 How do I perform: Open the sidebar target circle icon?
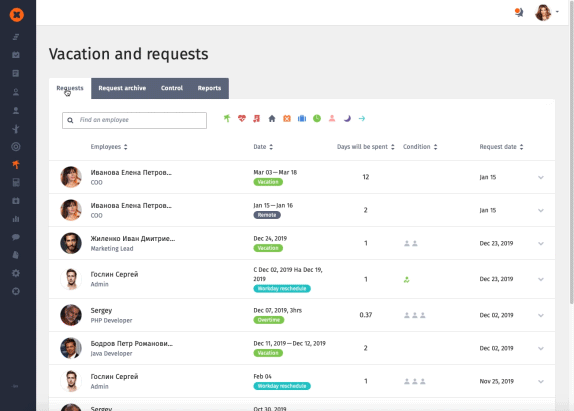tap(16, 147)
